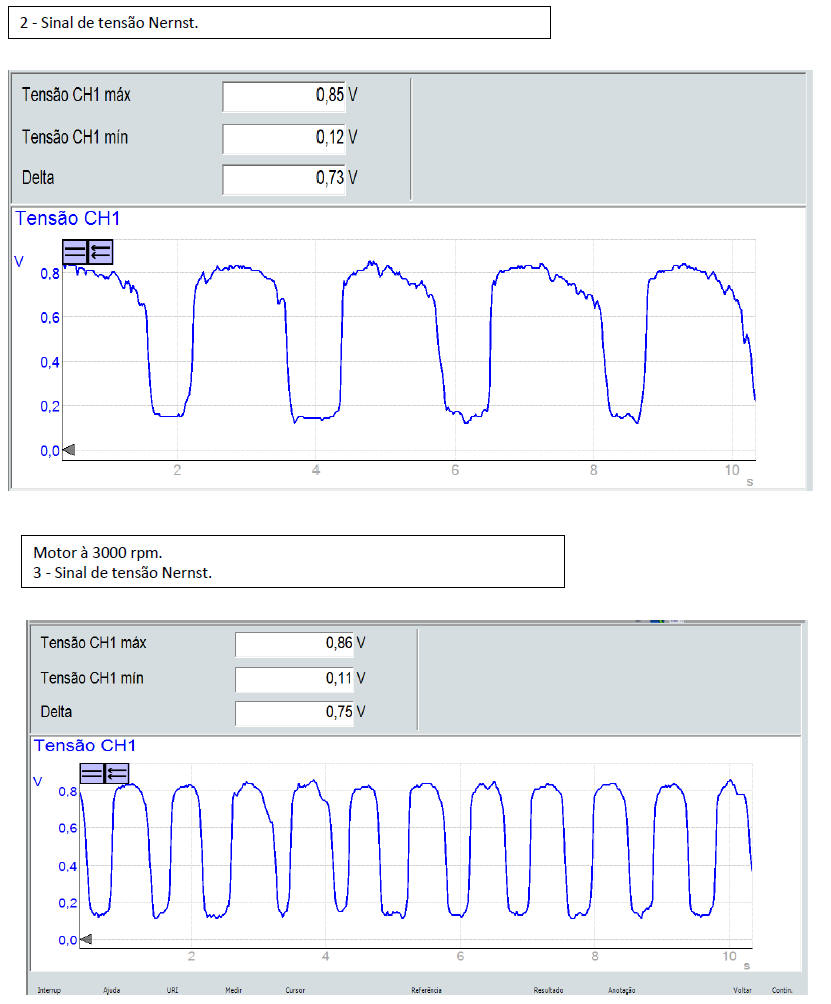
Task: Click the zero-level triangle marker in the lower chart
Action: click(x=86, y=939)
